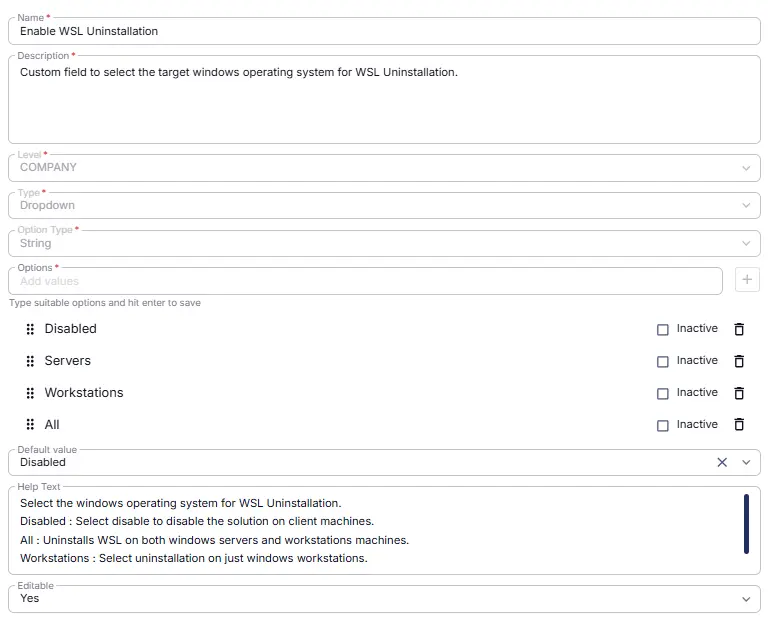Tick the Inactive checkbox for All option

point(662,425)
